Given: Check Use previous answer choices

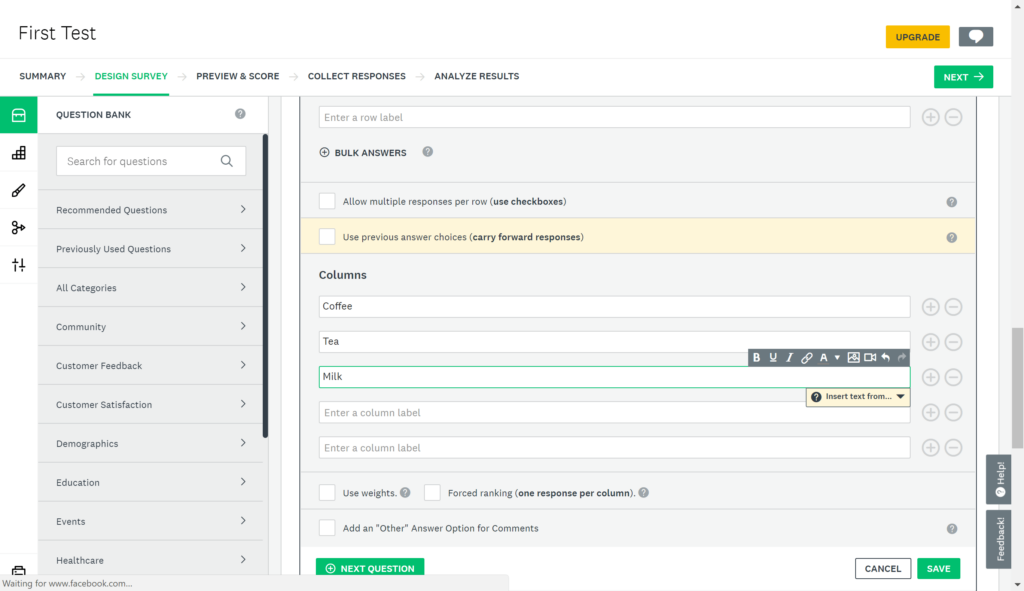Looking at the screenshot, I should coord(326,237).
